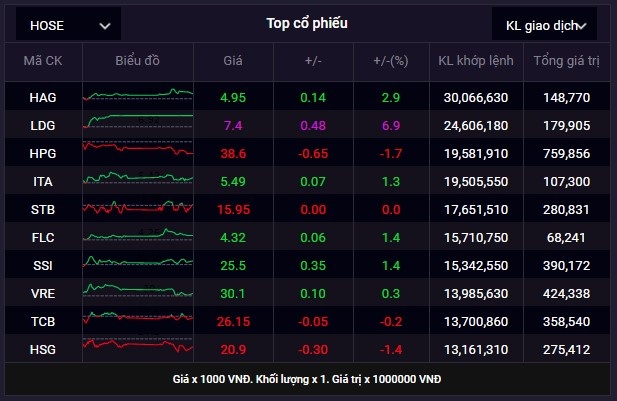
Task: Click the LDG price 7.4
Action: point(233,125)
